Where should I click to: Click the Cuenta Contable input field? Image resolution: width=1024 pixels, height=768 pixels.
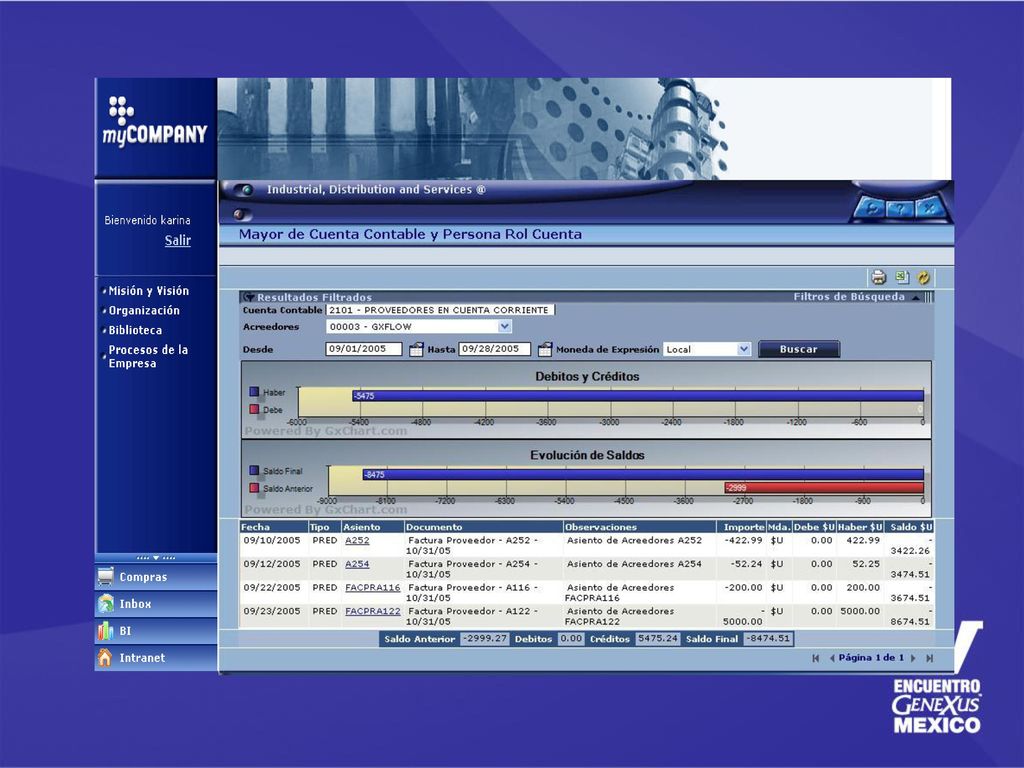[440, 310]
